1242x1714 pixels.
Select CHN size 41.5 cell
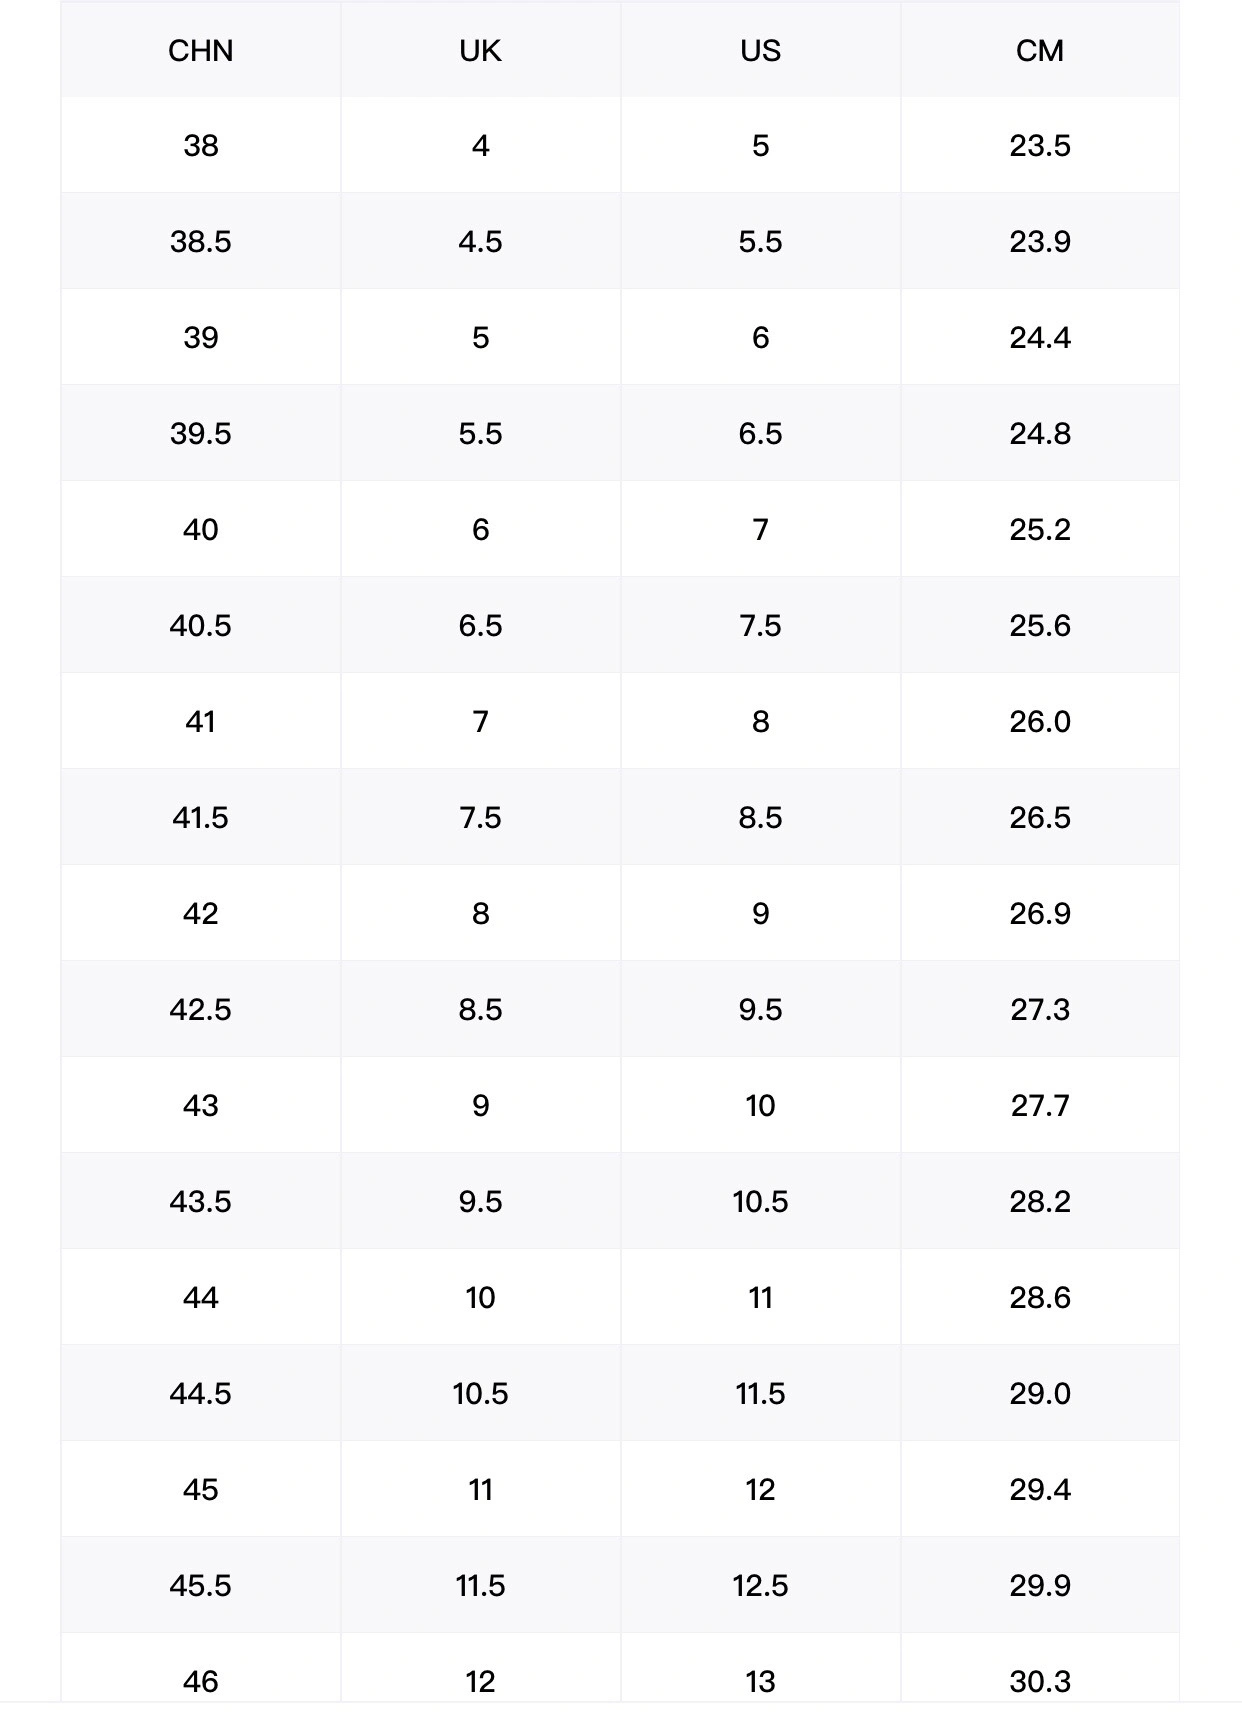pos(200,818)
